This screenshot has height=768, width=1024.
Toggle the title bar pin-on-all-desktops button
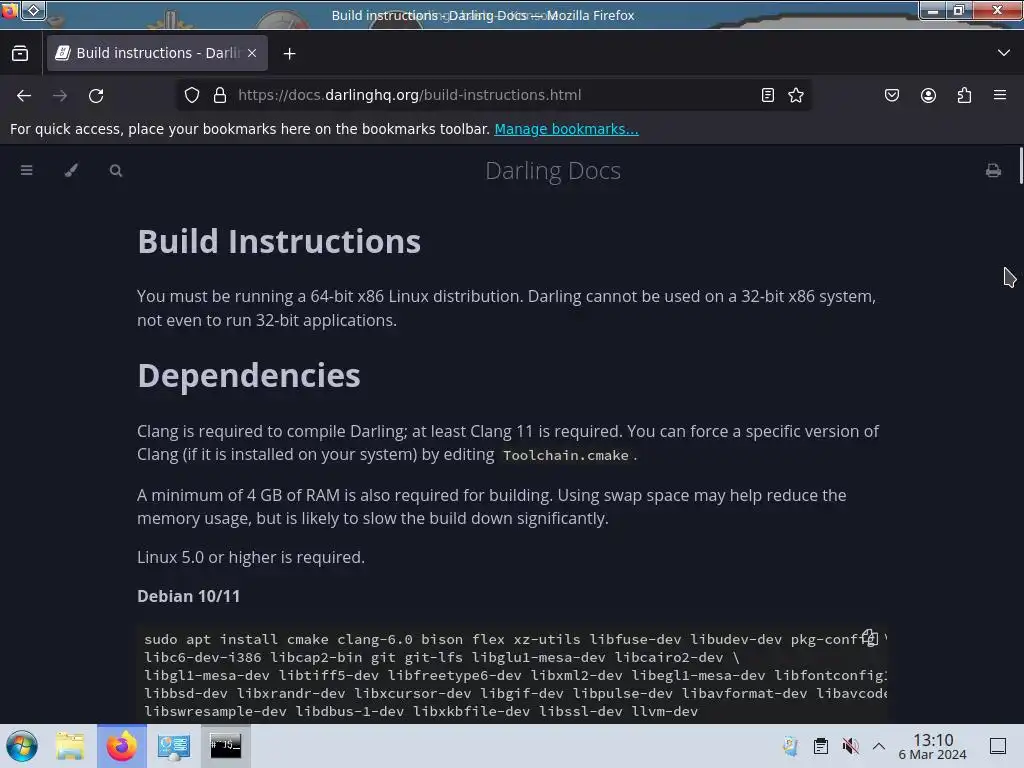pyautogui.click(x=33, y=10)
